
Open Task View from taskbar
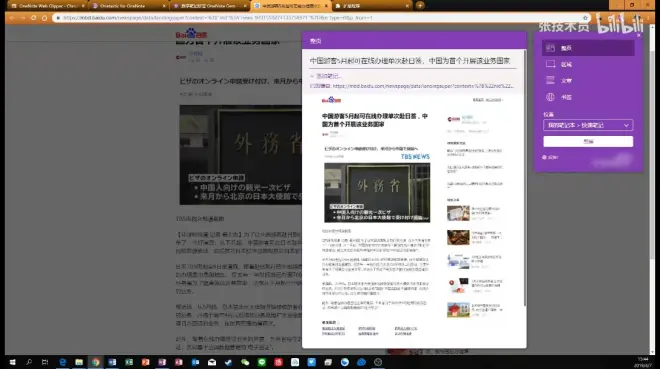[45, 362]
